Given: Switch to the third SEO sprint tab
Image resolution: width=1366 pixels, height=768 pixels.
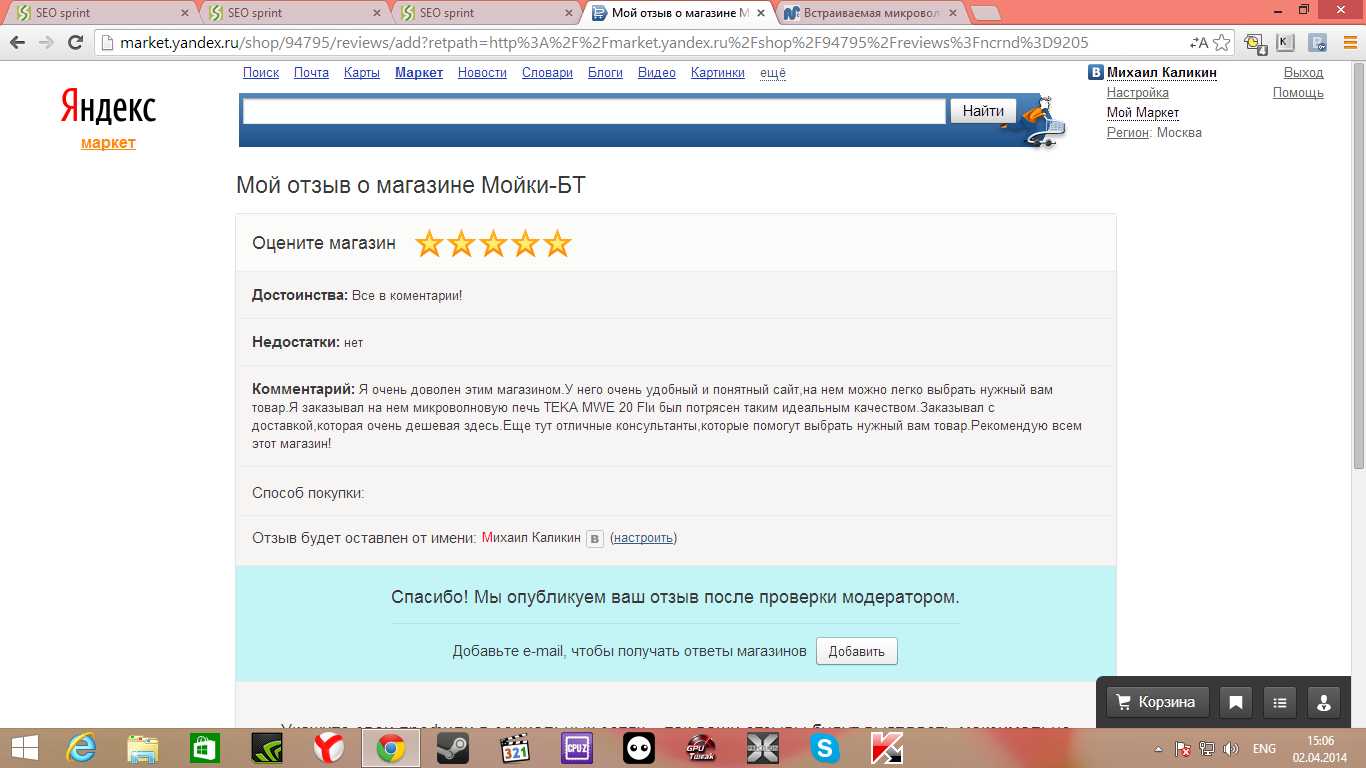Looking at the screenshot, I should pos(484,13).
